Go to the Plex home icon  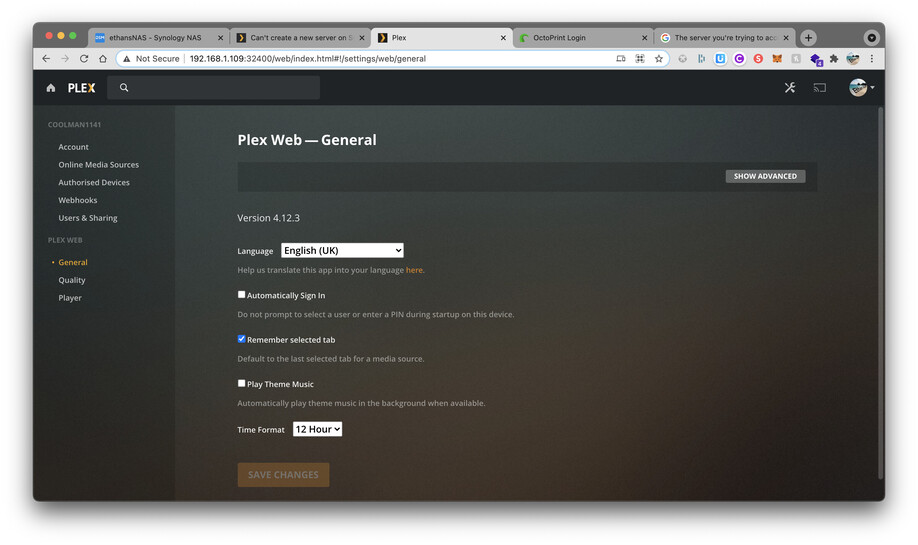51,88
